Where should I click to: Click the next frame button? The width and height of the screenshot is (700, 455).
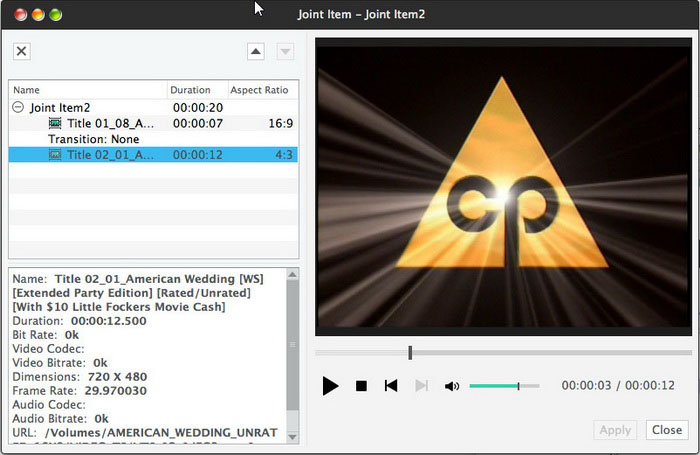[x=421, y=386]
